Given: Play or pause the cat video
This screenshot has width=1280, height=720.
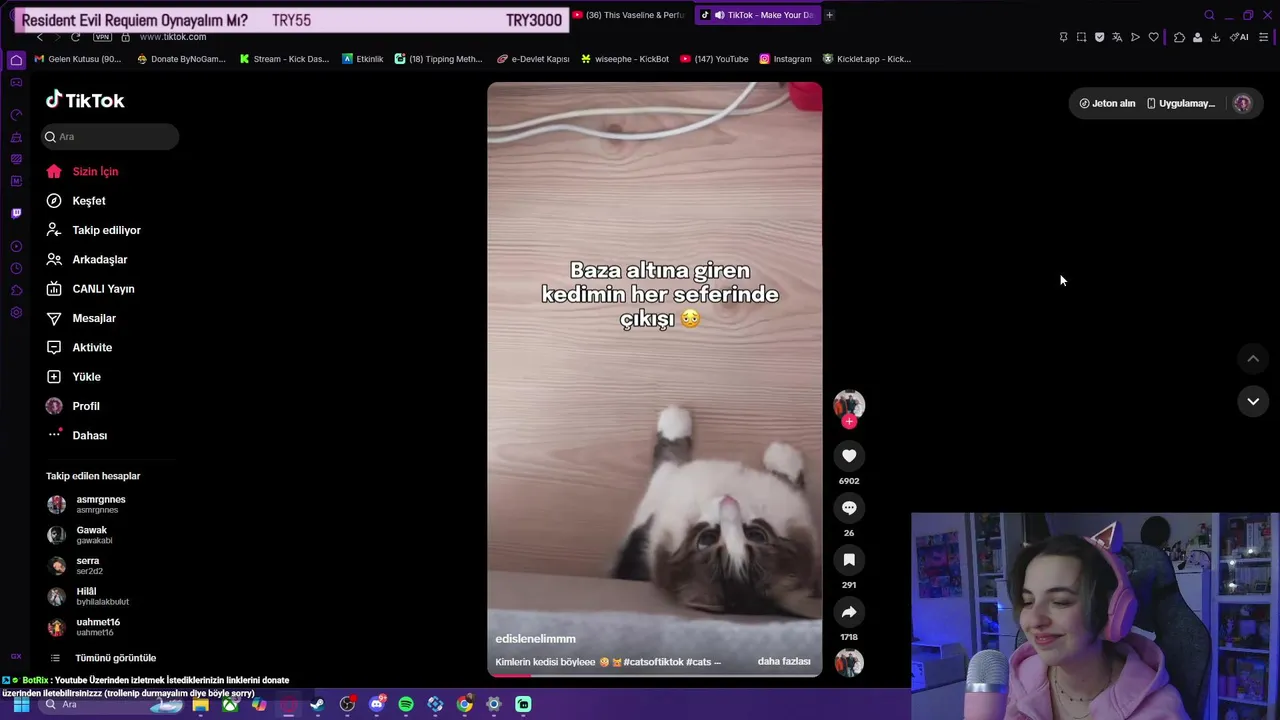Looking at the screenshot, I should (655, 379).
